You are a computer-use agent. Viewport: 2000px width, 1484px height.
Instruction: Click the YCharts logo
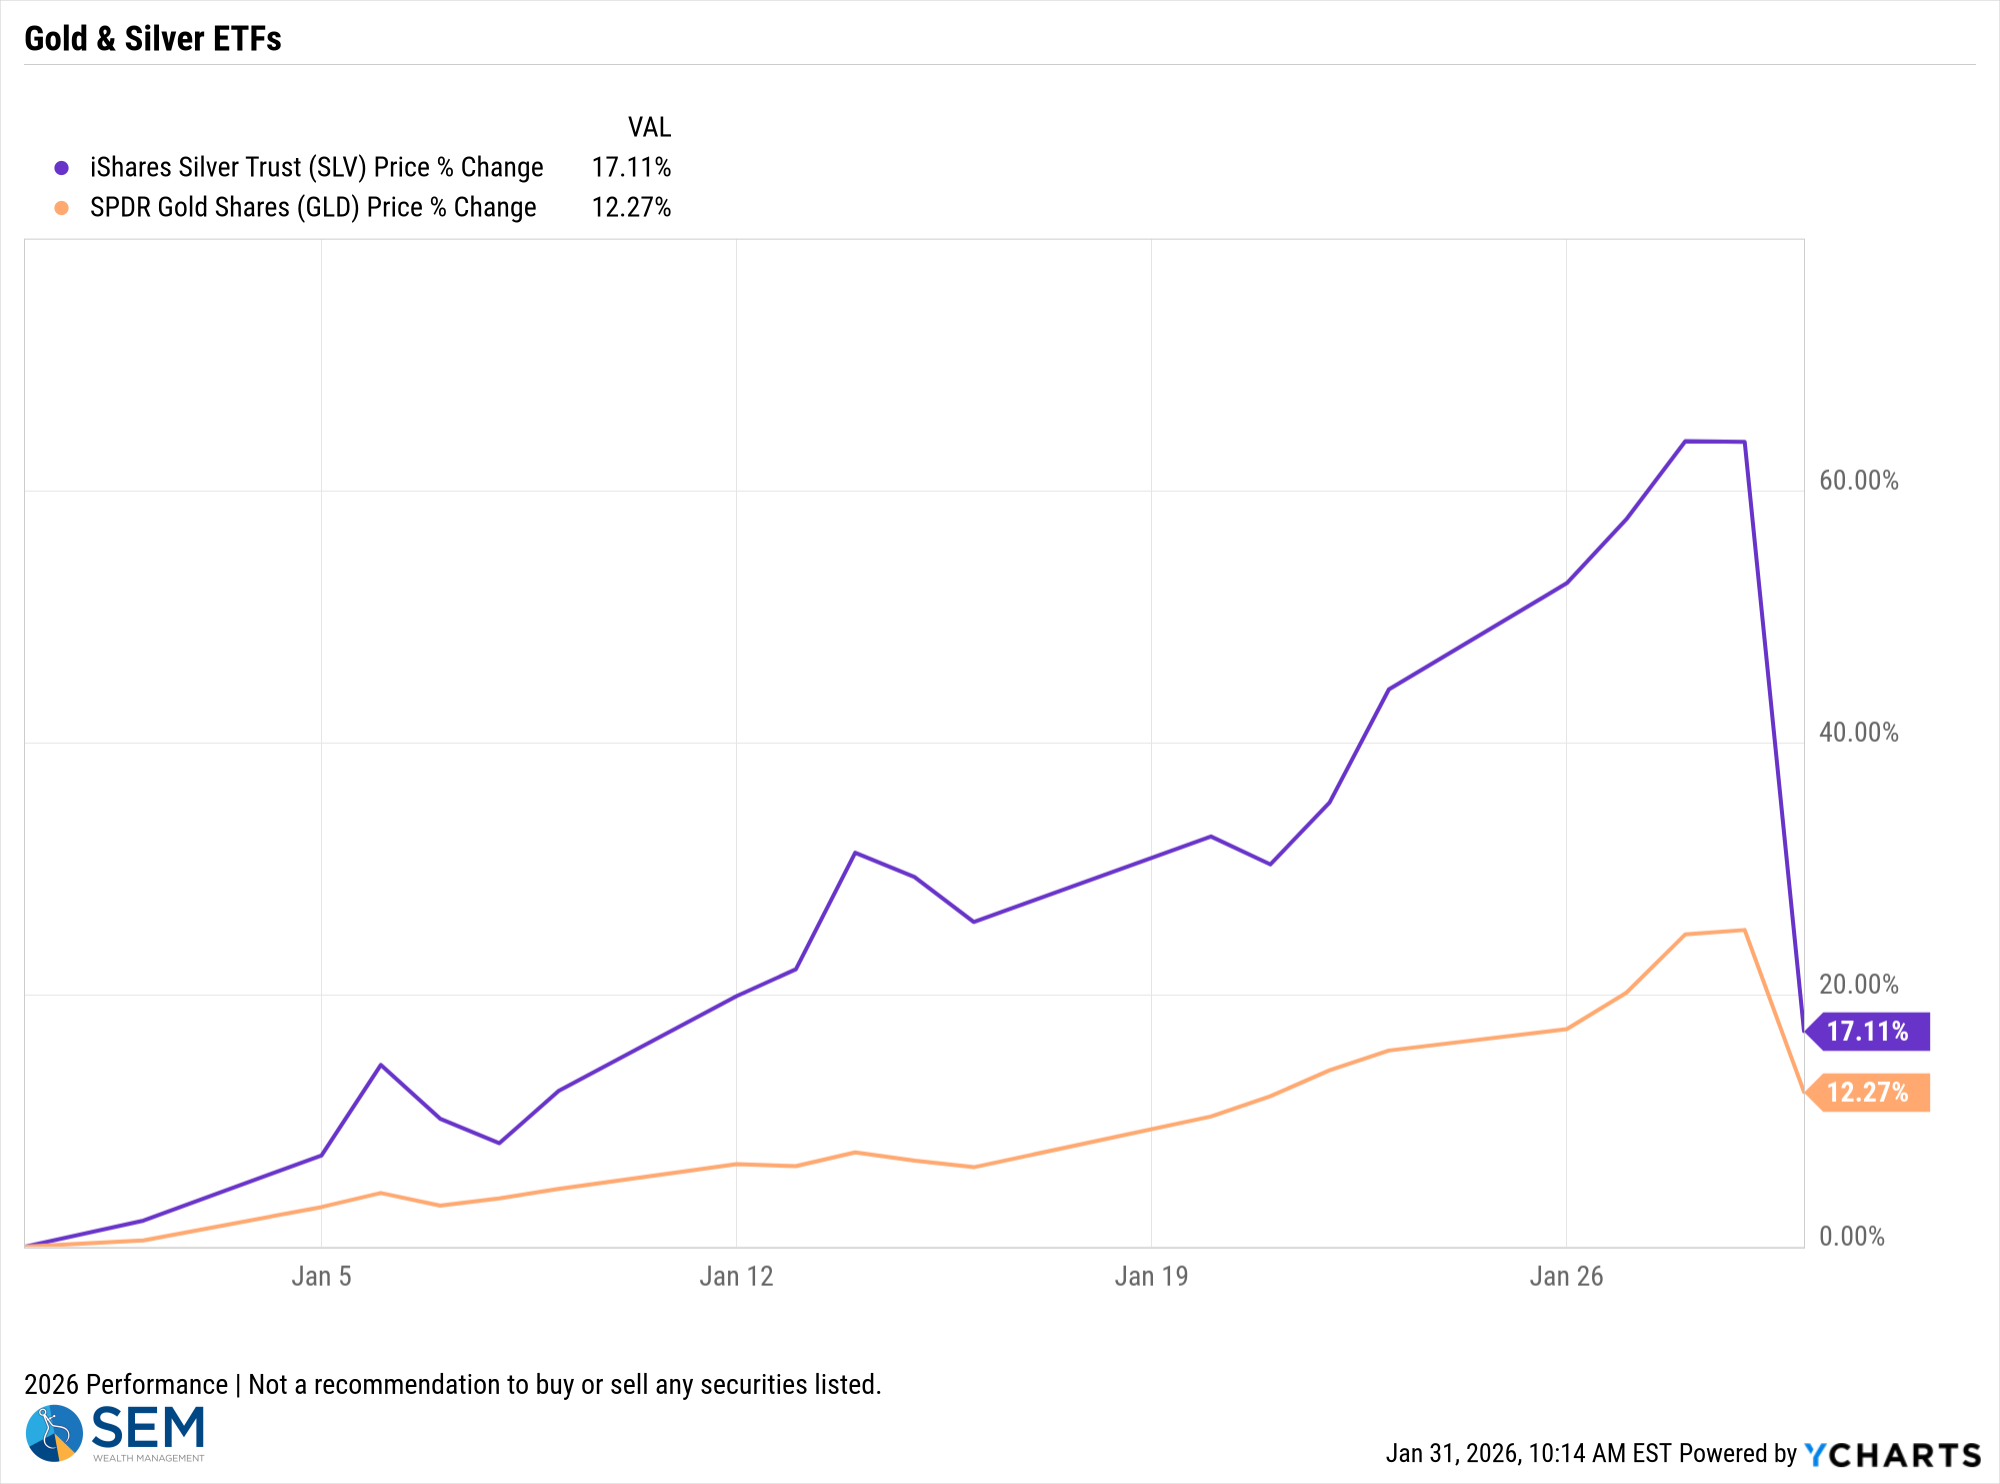pyautogui.click(x=1892, y=1454)
